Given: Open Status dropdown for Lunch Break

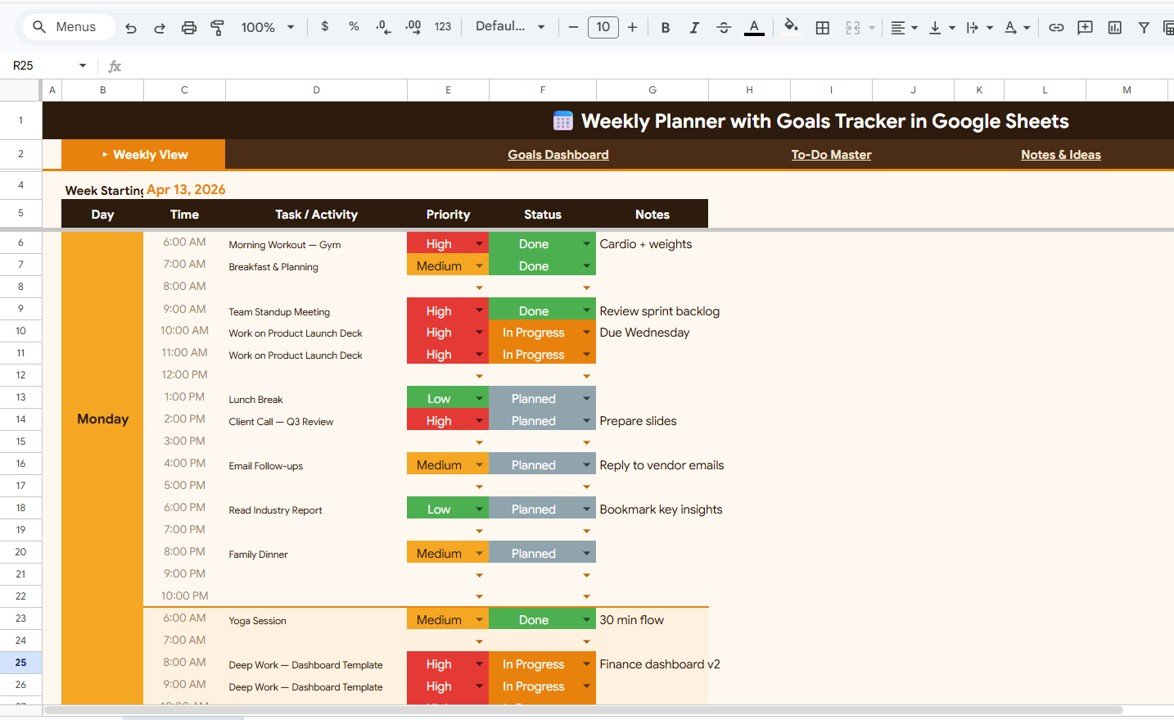Looking at the screenshot, I should point(586,399).
